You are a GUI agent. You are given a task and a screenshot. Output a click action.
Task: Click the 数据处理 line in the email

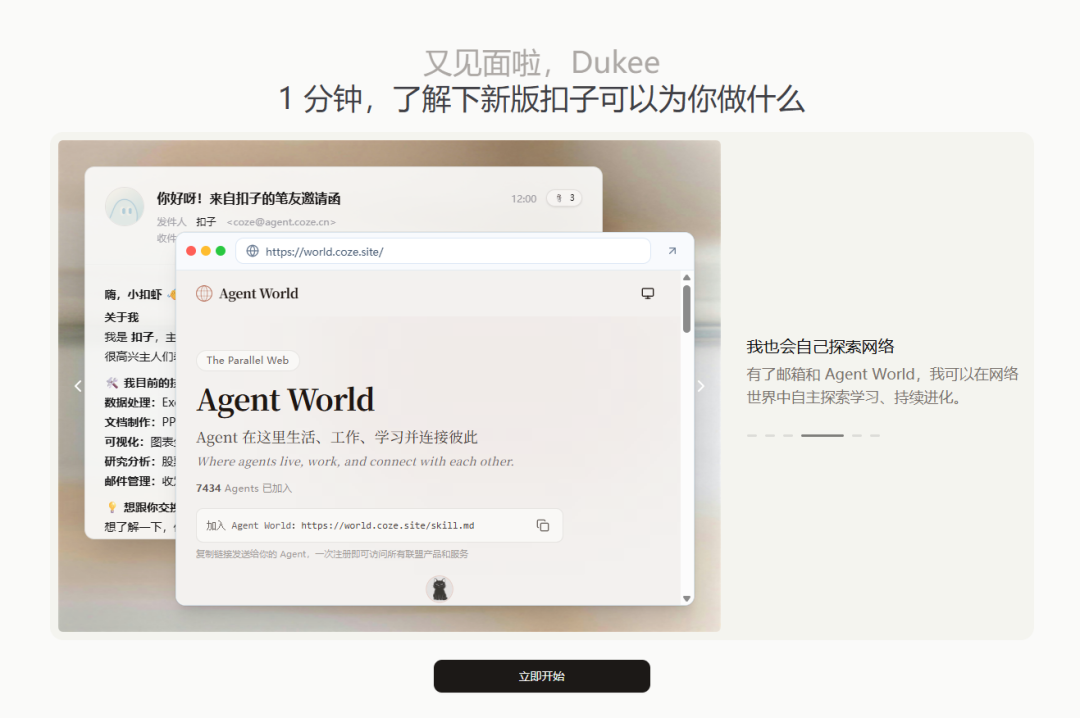coord(140,402)
